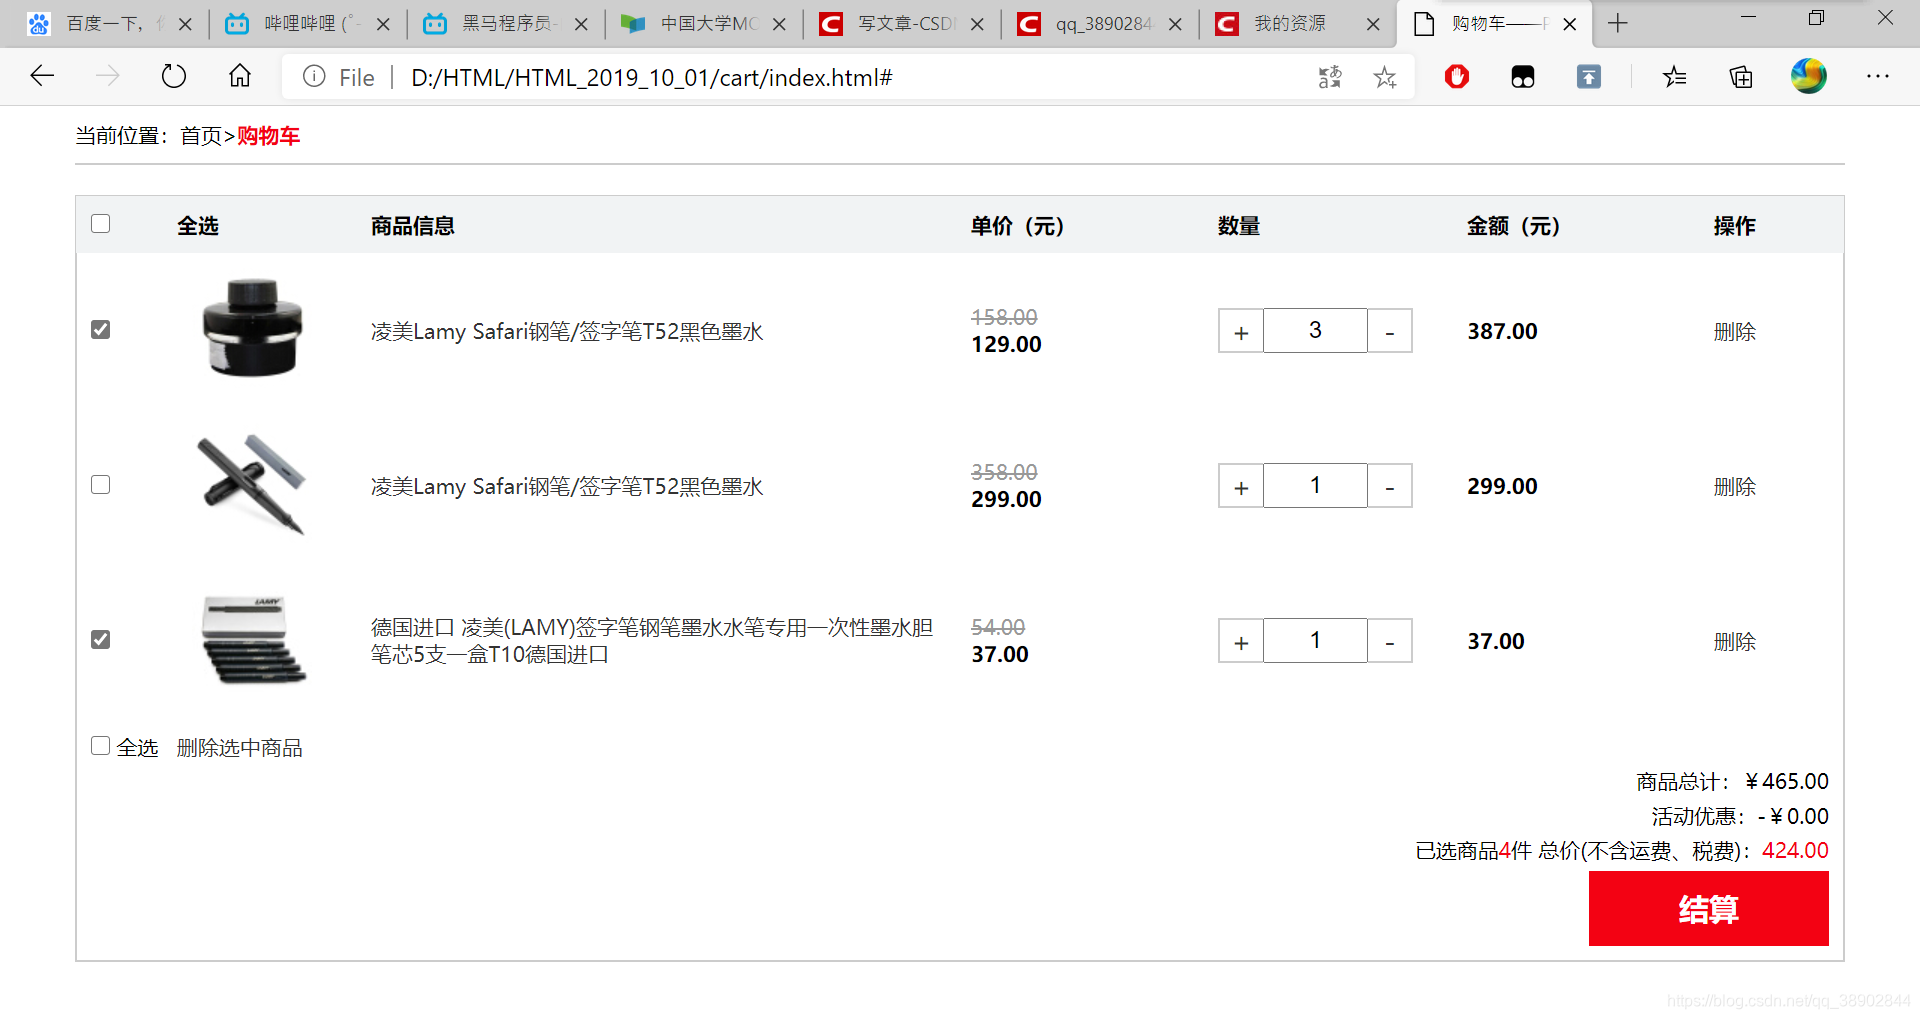This screenshot has width=1920, height=1019.
Task: Open the black mask extension icon
Action: [1523, 77]
